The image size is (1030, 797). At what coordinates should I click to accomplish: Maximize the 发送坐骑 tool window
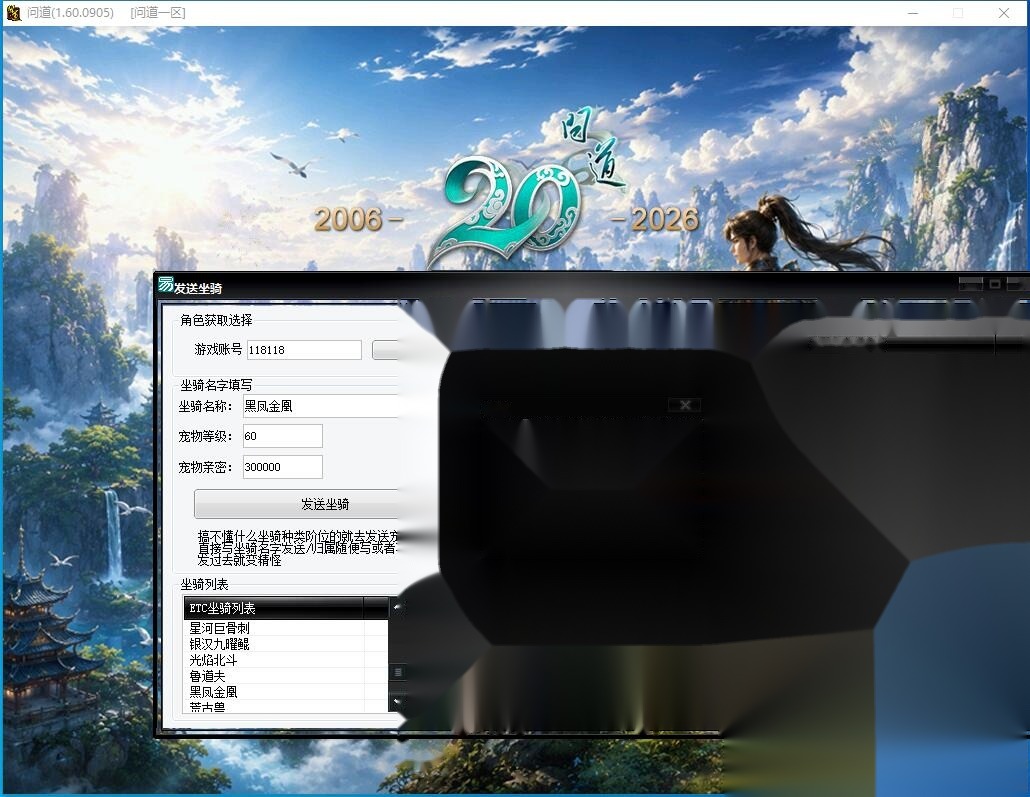click(x=995, y=284)
